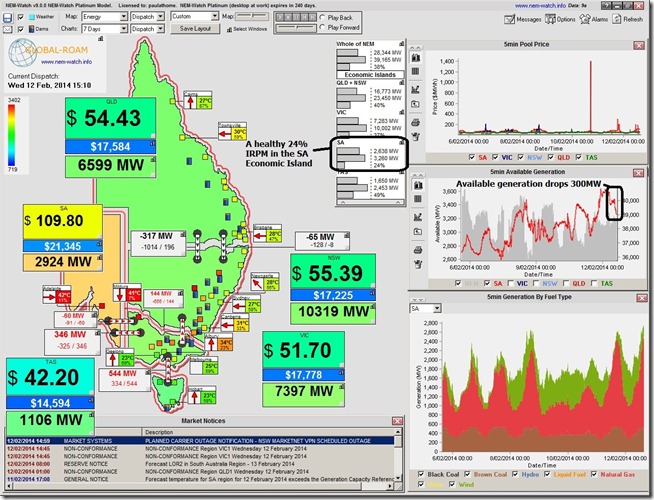Select the RESERVE NOTICE row
654x500 pixels.
tap(200, 464)
